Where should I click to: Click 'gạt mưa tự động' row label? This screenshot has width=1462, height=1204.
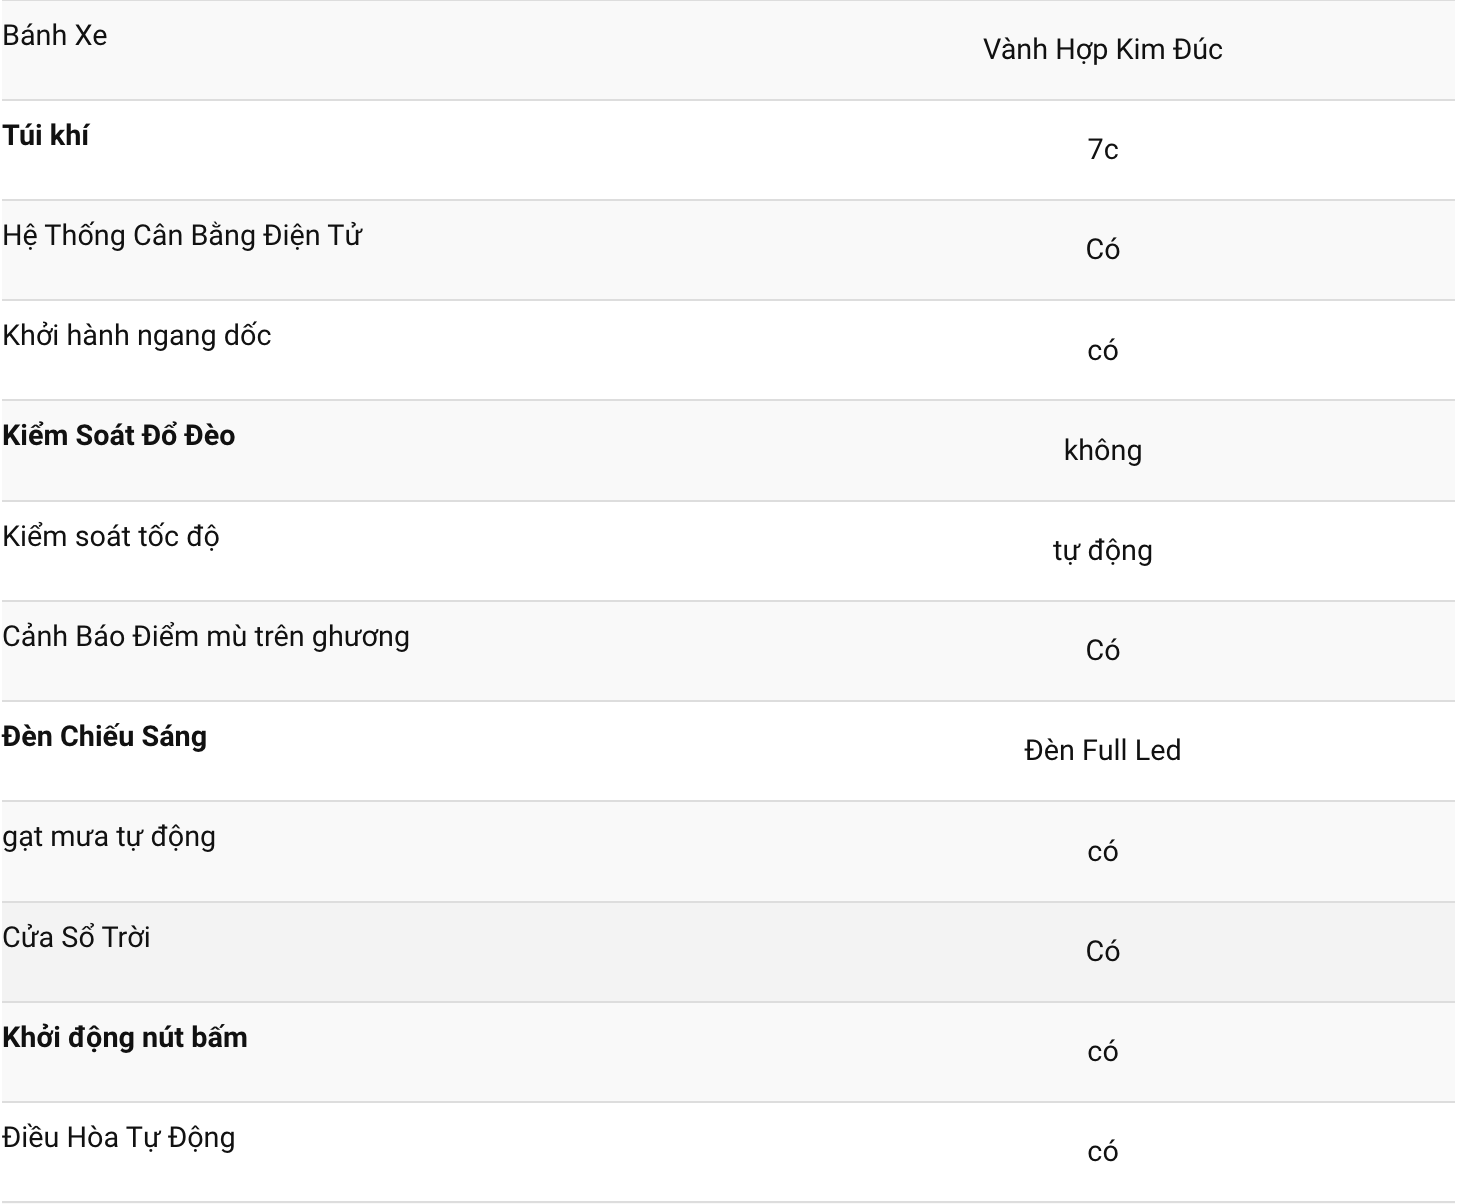coord(109,837)
